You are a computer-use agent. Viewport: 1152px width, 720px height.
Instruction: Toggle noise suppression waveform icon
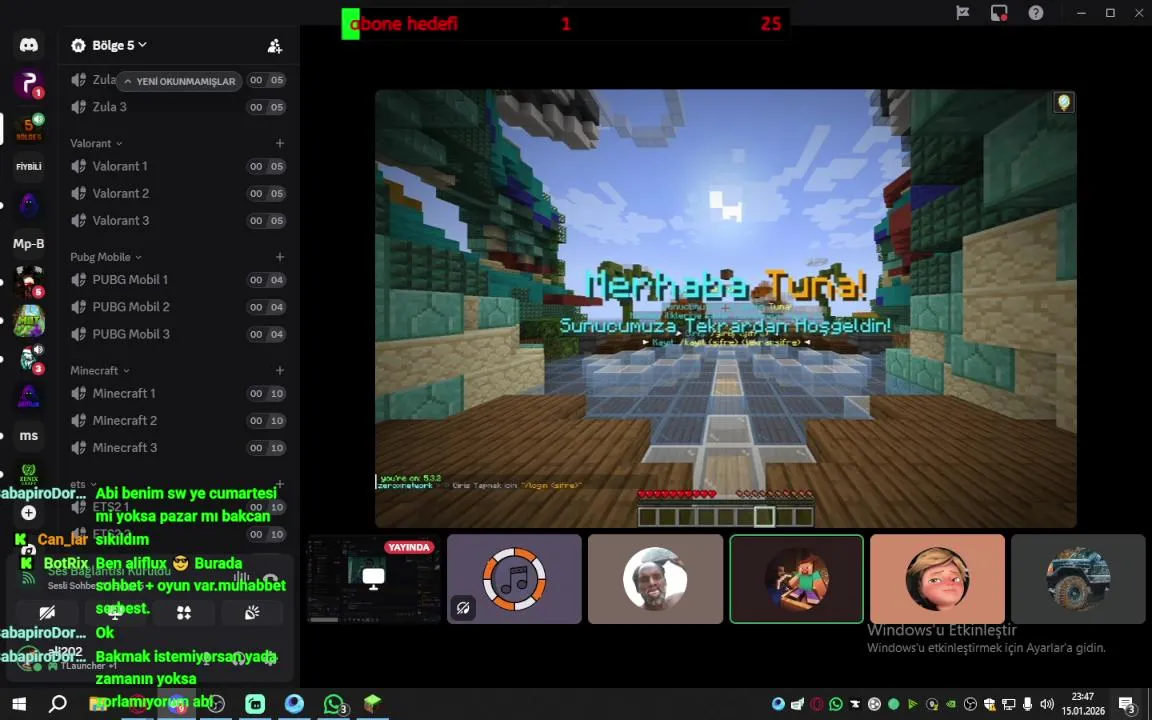point(241,579)
